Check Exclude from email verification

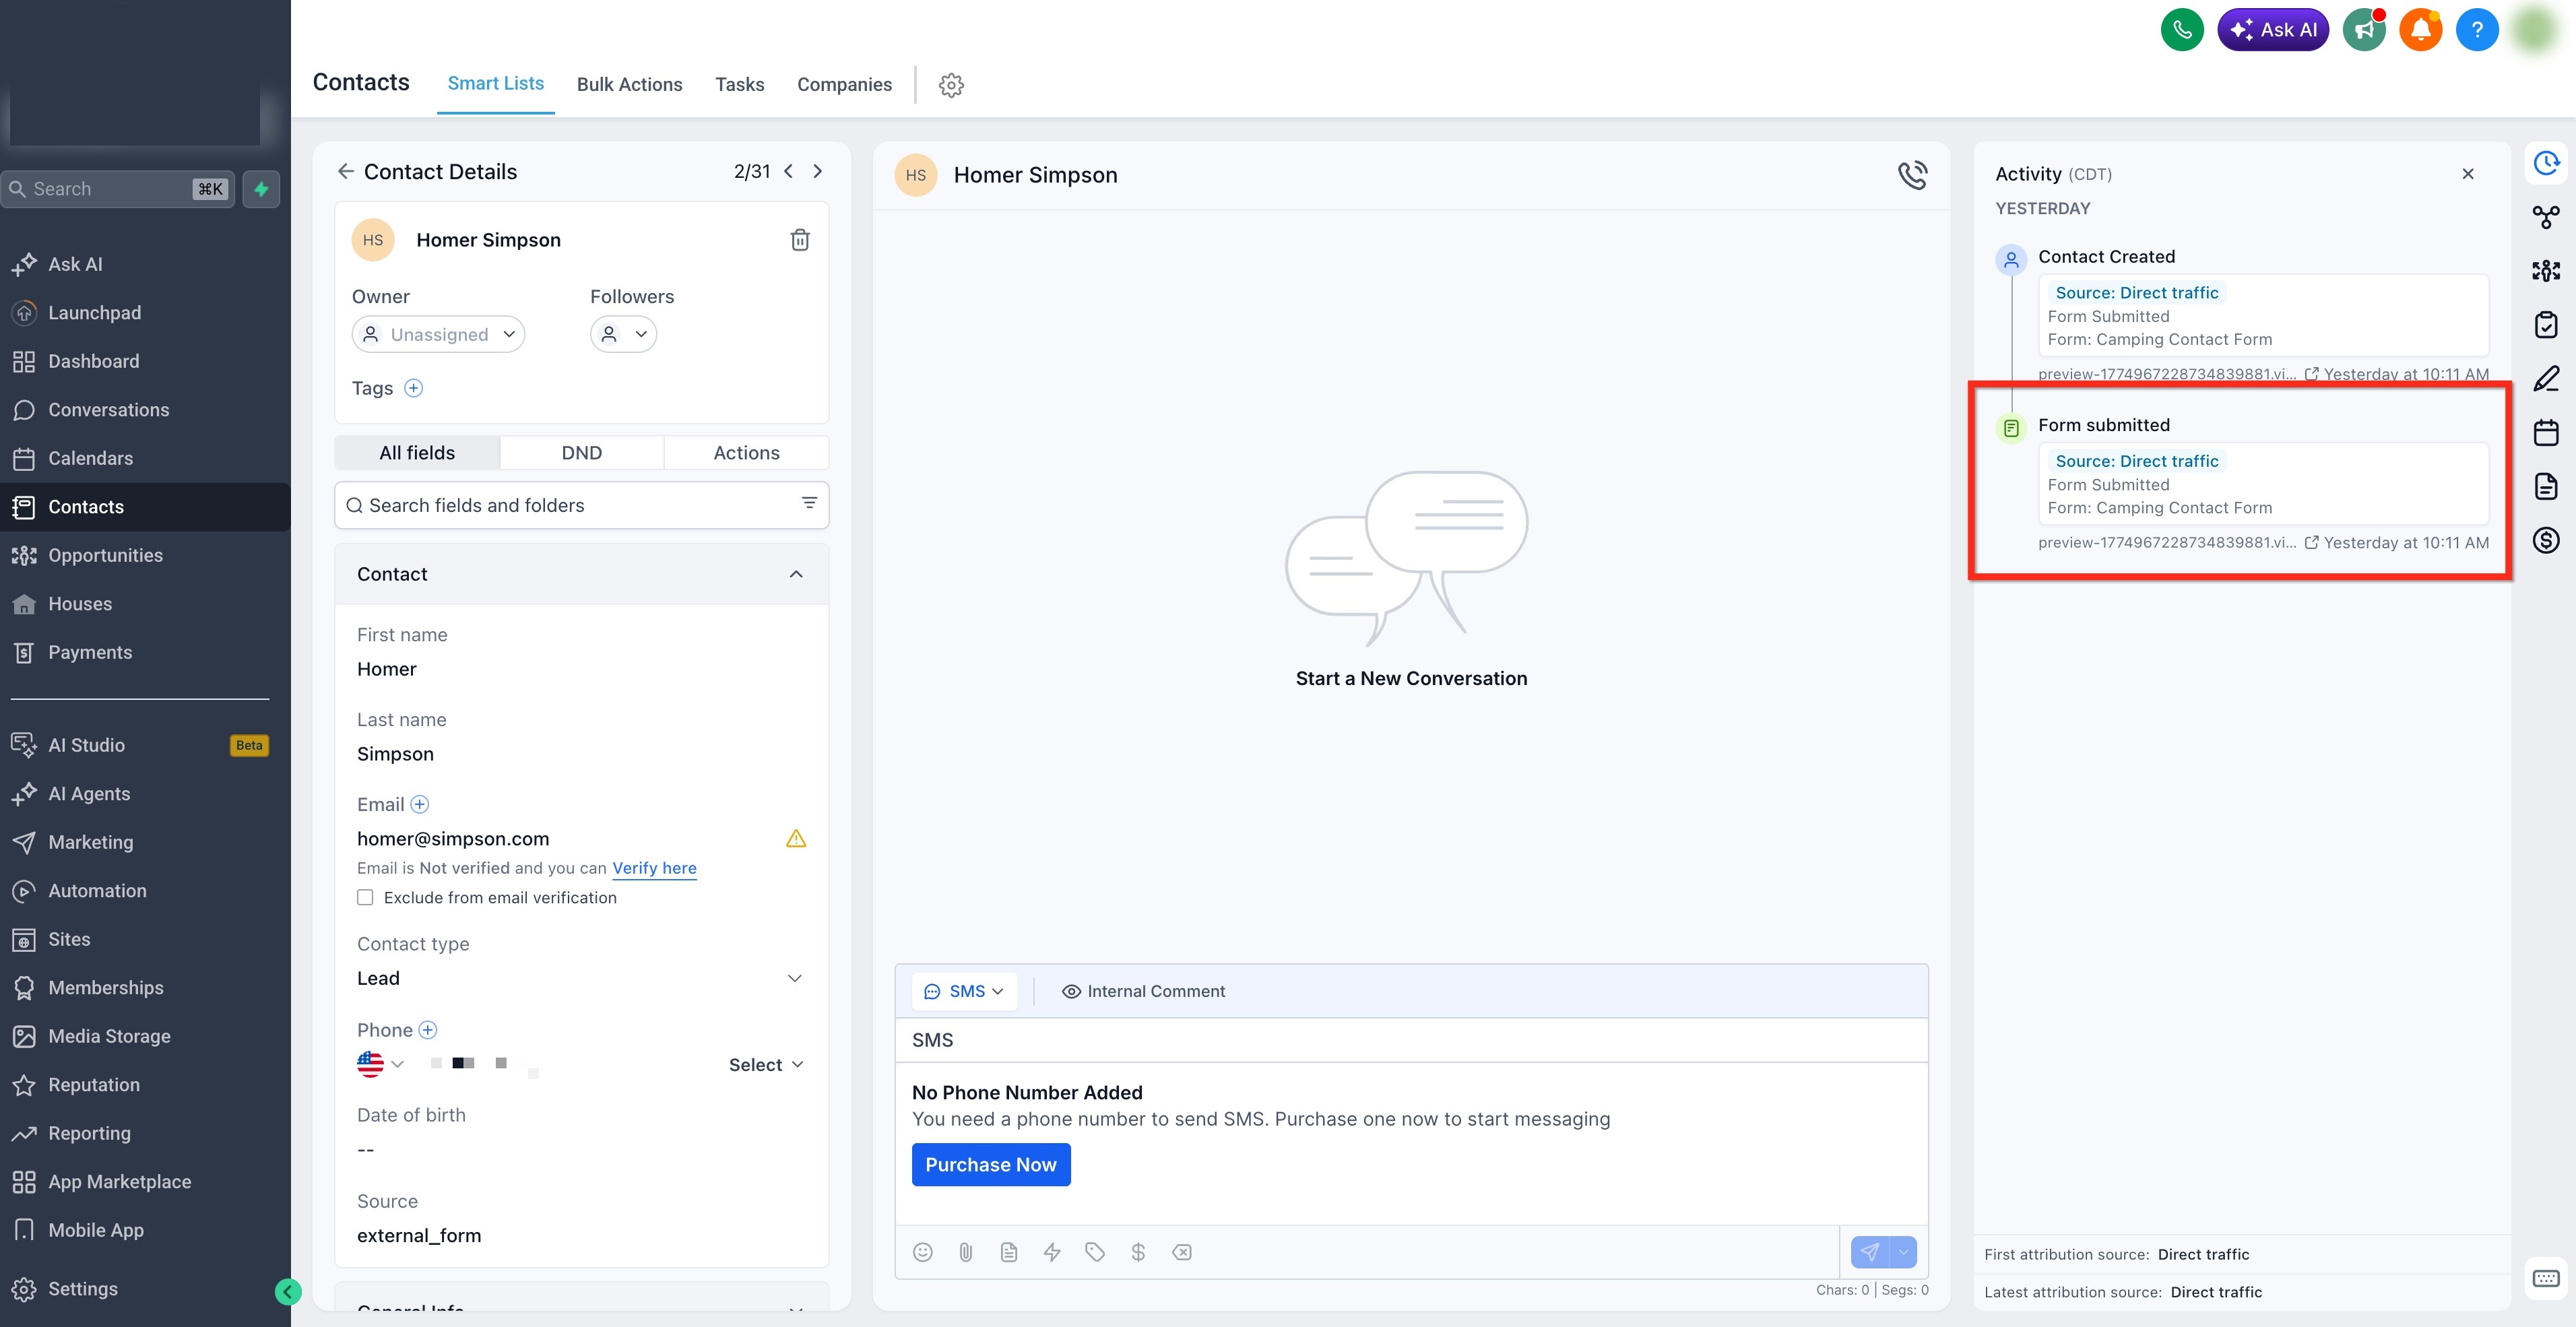point(365,898)
